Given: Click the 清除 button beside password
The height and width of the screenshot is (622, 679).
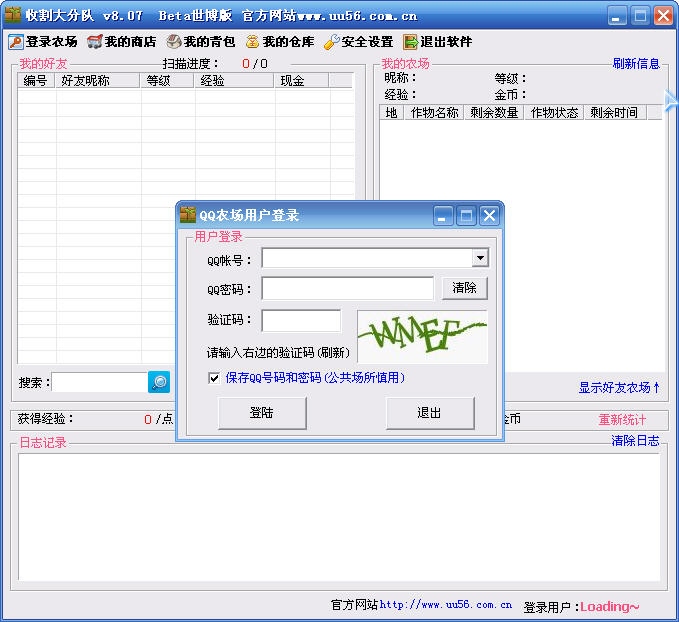Looking at the screenshot, I should coord(465,288).
